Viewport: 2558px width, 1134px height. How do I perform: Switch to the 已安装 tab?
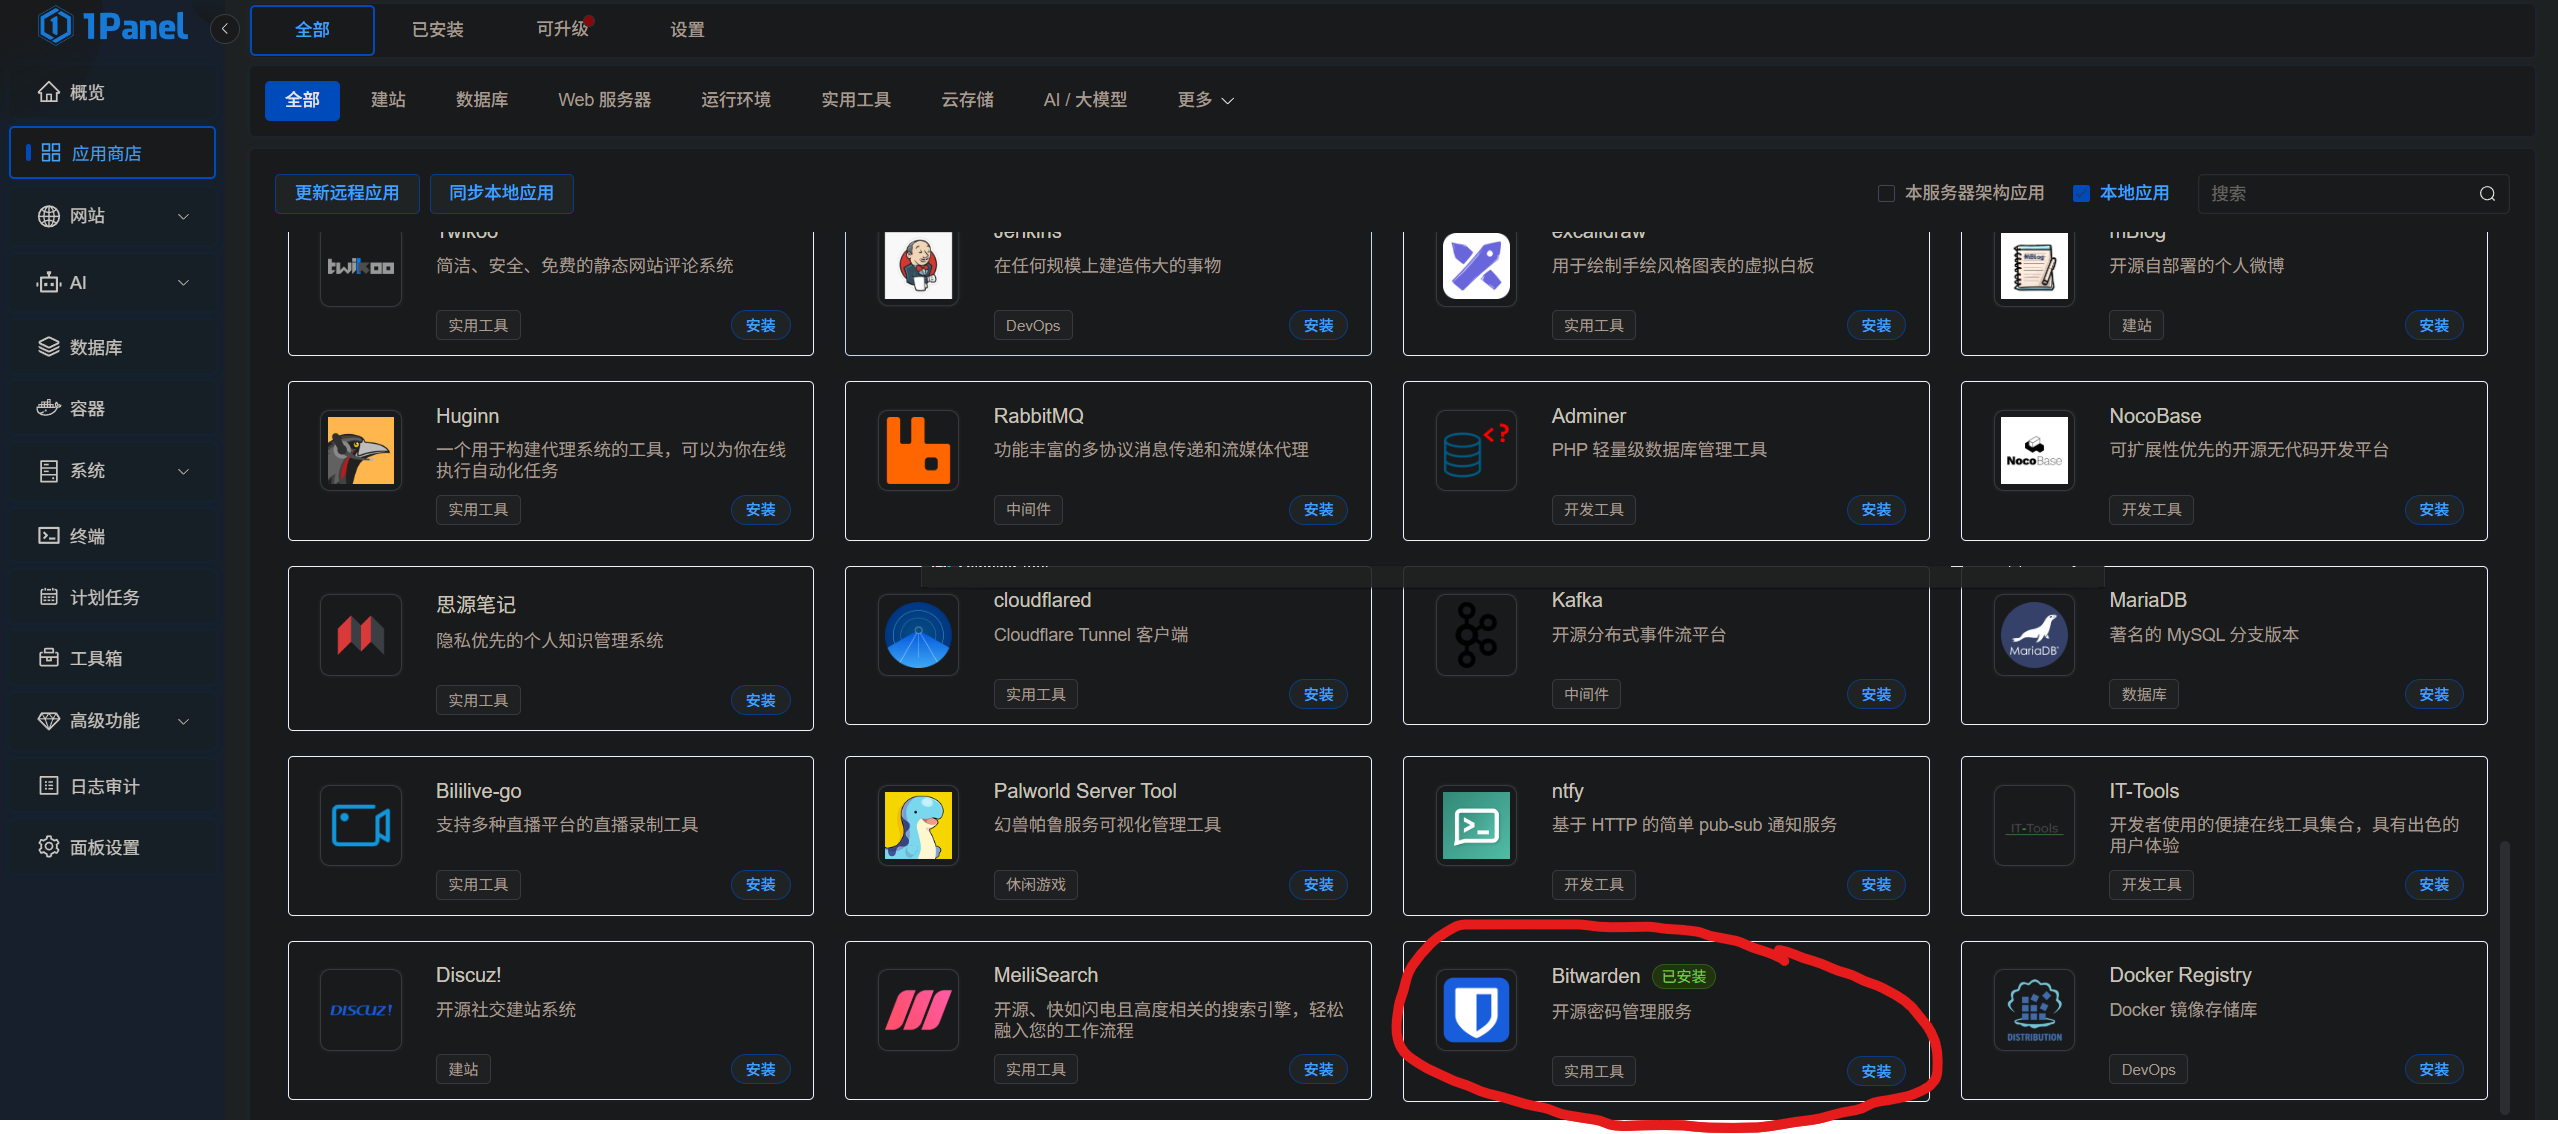pyautogui.click(x=437, y=30)
